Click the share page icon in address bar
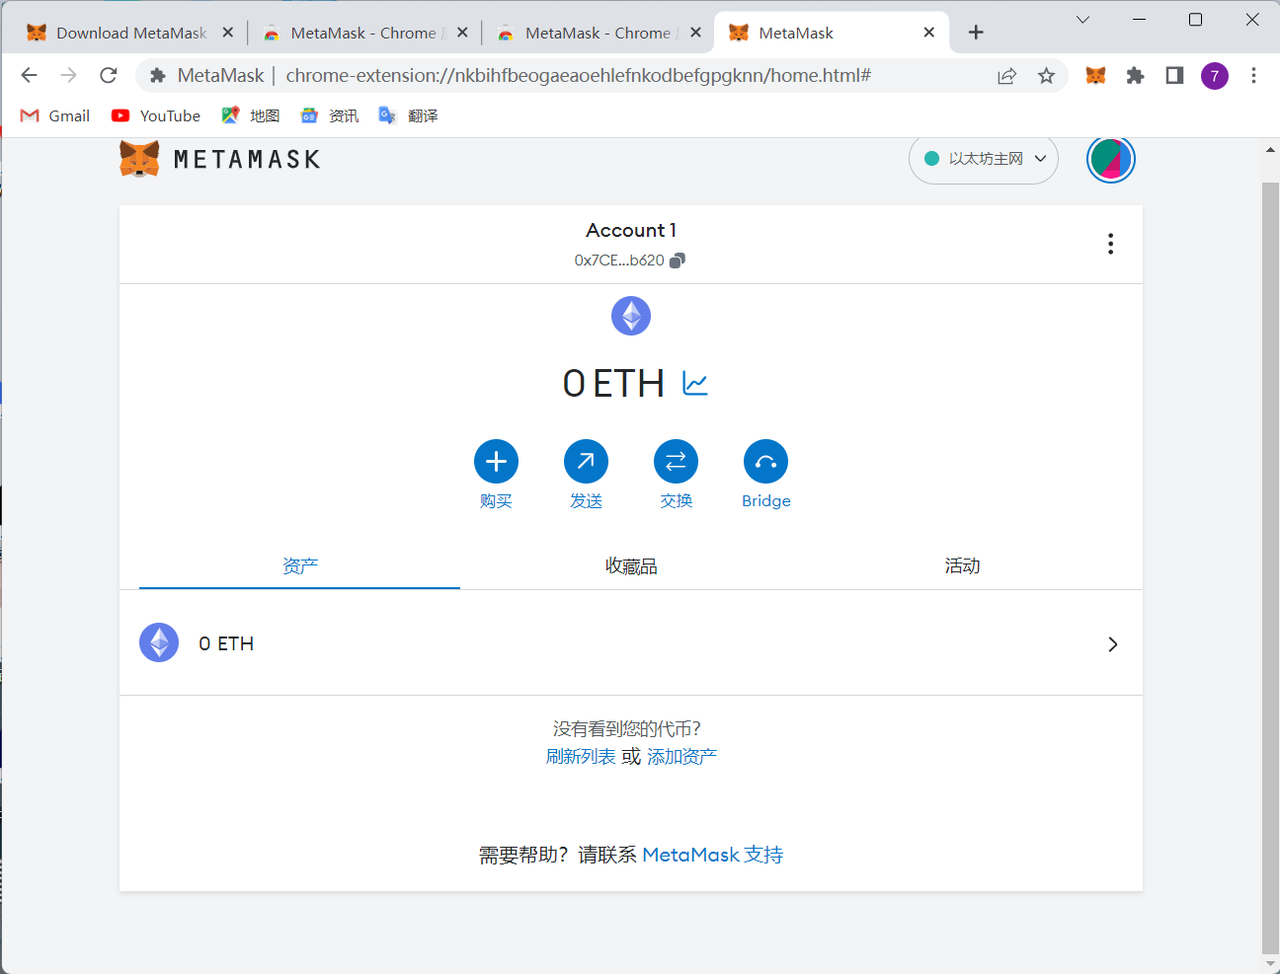 click(x=1007, y=76)
